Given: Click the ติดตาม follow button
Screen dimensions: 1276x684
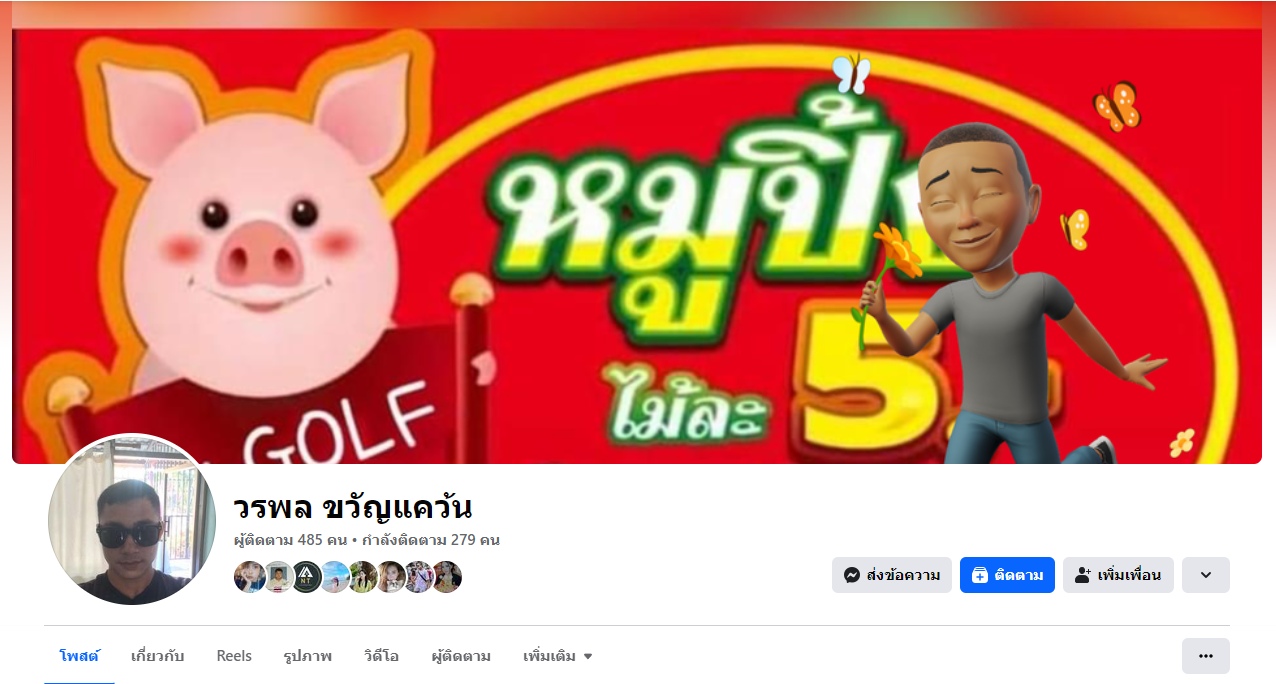Looking at the screenshot, I should pos(1007,575).
